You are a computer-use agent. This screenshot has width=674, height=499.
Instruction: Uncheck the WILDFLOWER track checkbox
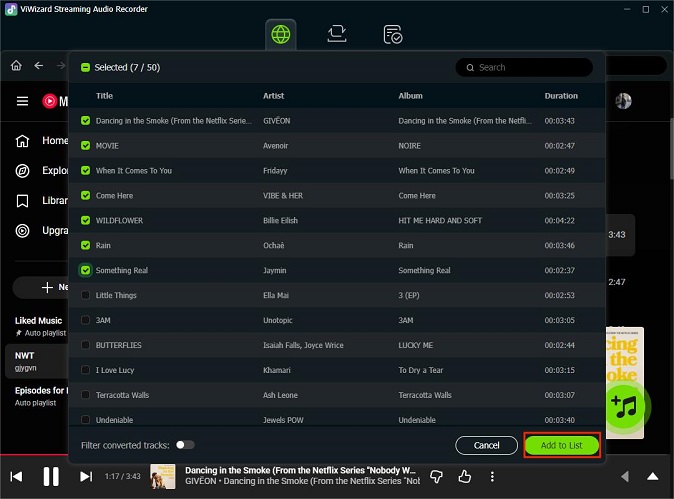[86, 220]
